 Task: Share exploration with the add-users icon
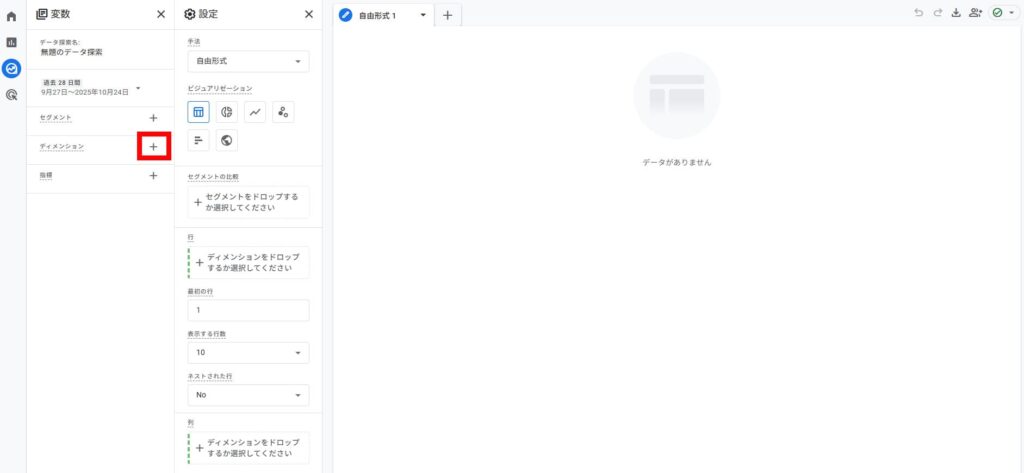click(x=975, y=14)
